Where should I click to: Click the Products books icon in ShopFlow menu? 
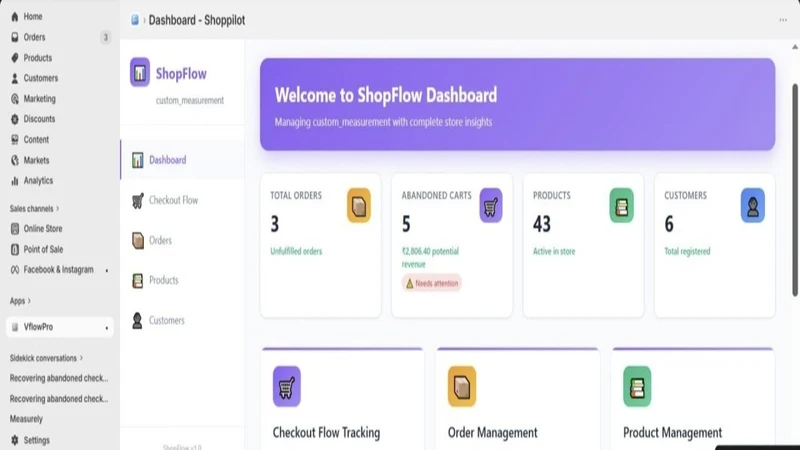[x=138, y=280]
